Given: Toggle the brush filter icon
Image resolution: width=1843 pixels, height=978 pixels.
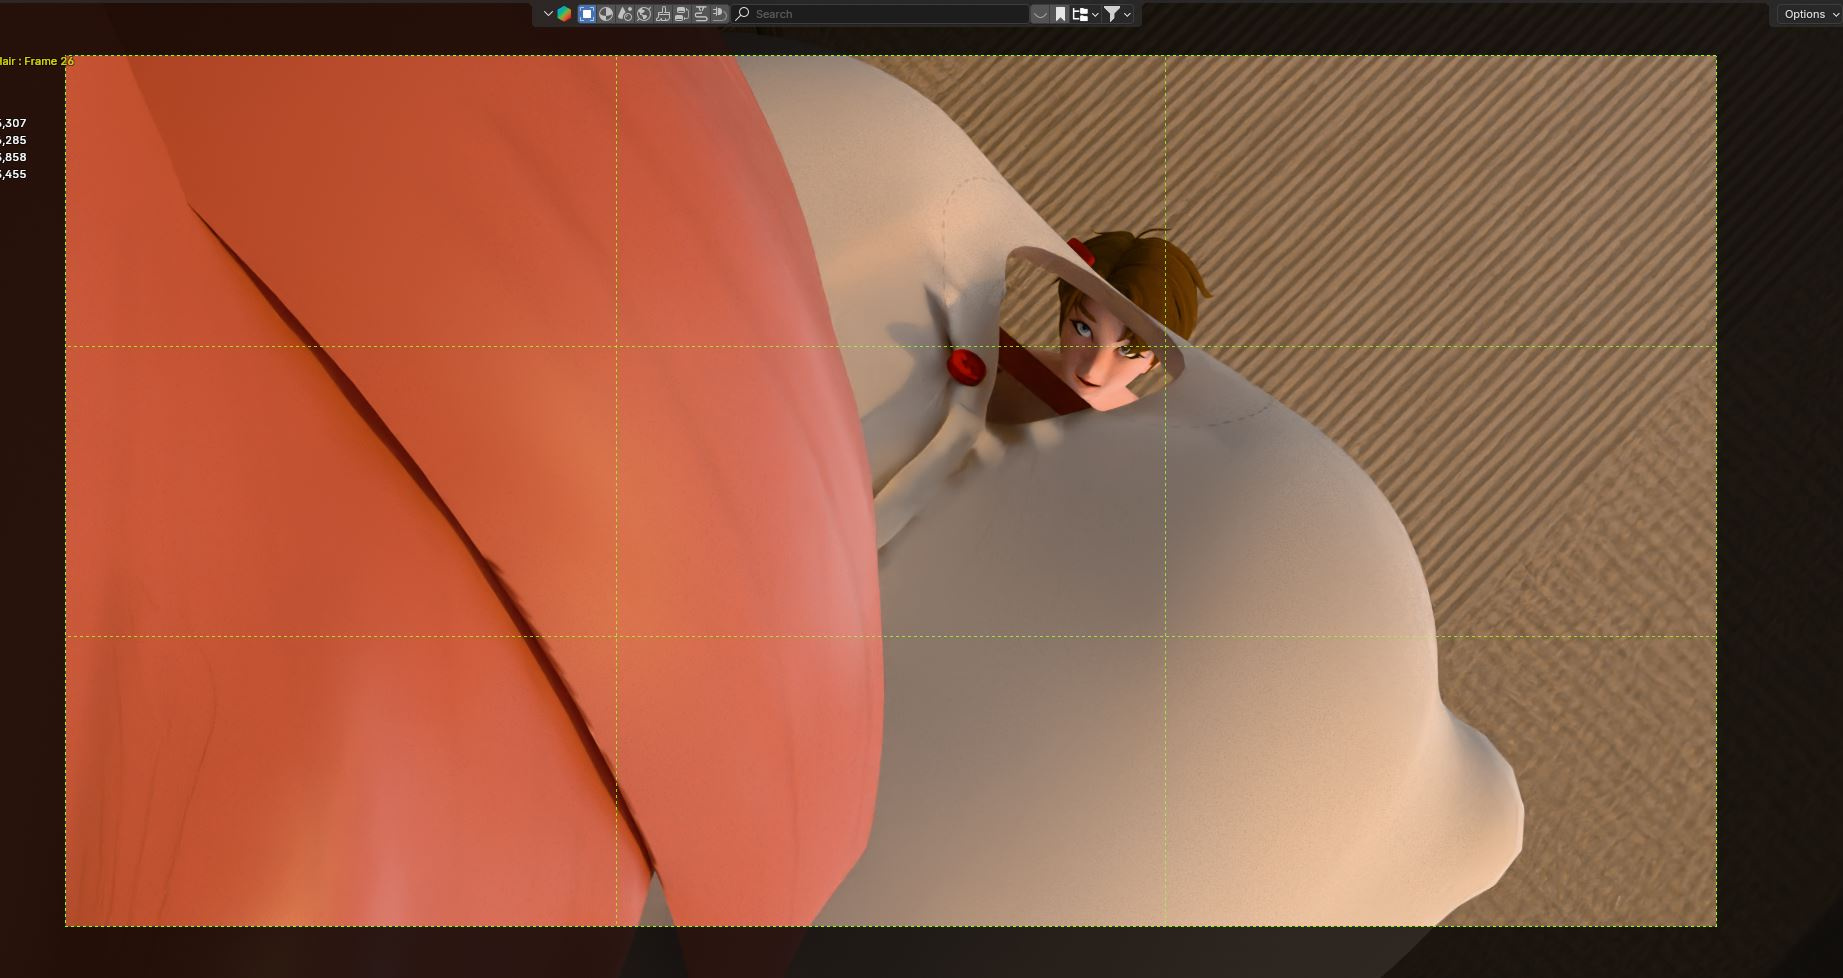Looking at the screenshot, I should coord(663,14).
